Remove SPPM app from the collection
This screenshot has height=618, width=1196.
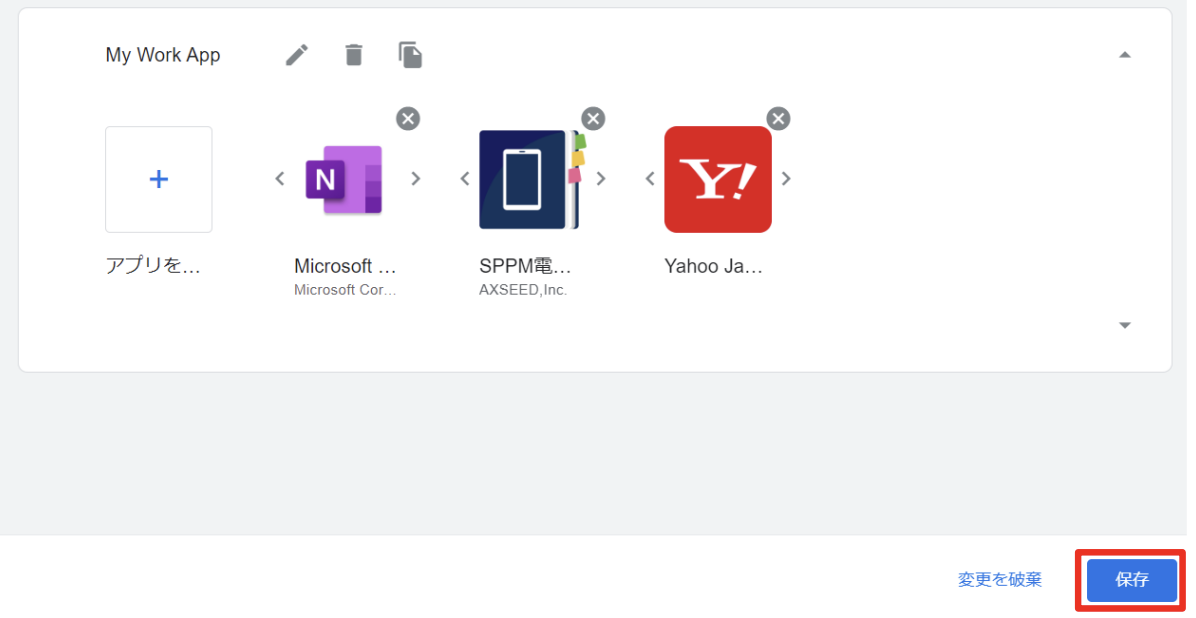point(593,118)
